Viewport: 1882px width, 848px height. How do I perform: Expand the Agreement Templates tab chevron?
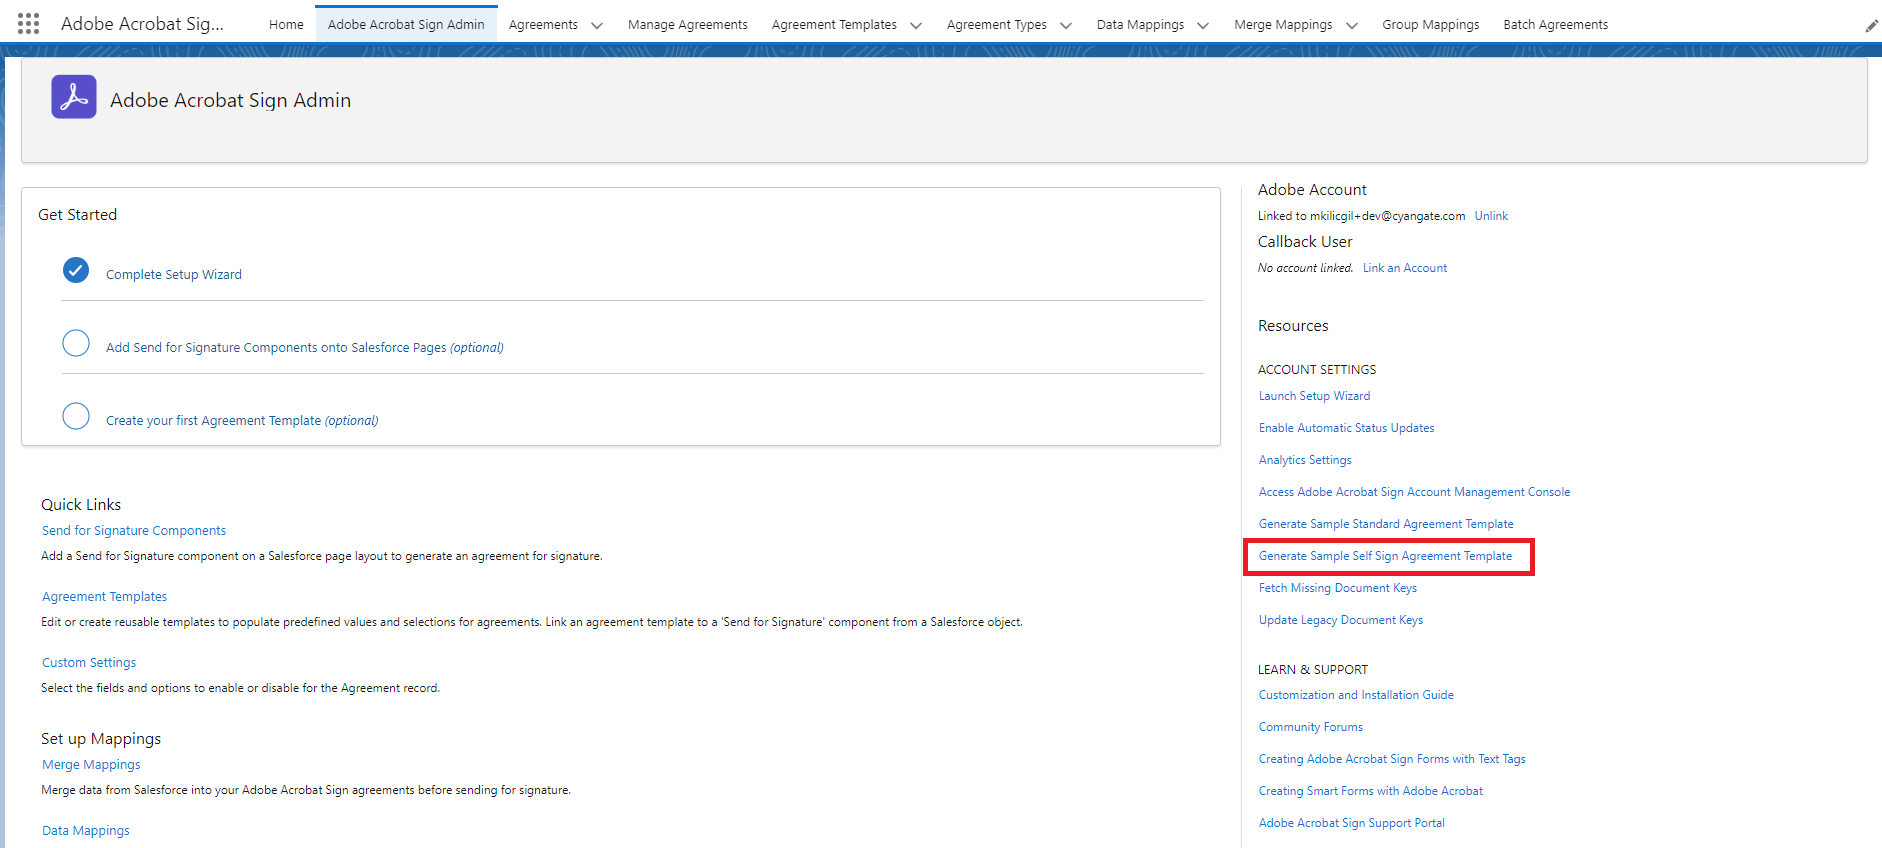[916, 26]
